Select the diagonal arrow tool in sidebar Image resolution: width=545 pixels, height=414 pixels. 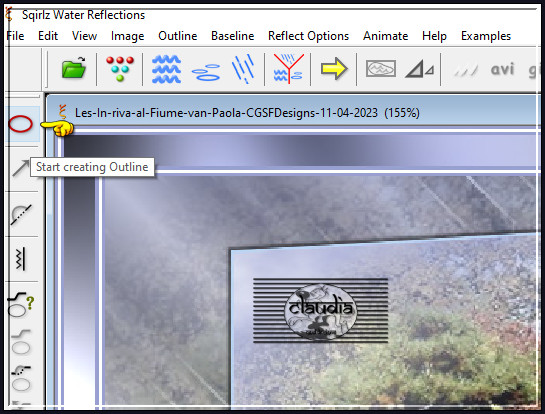(20, 168)
